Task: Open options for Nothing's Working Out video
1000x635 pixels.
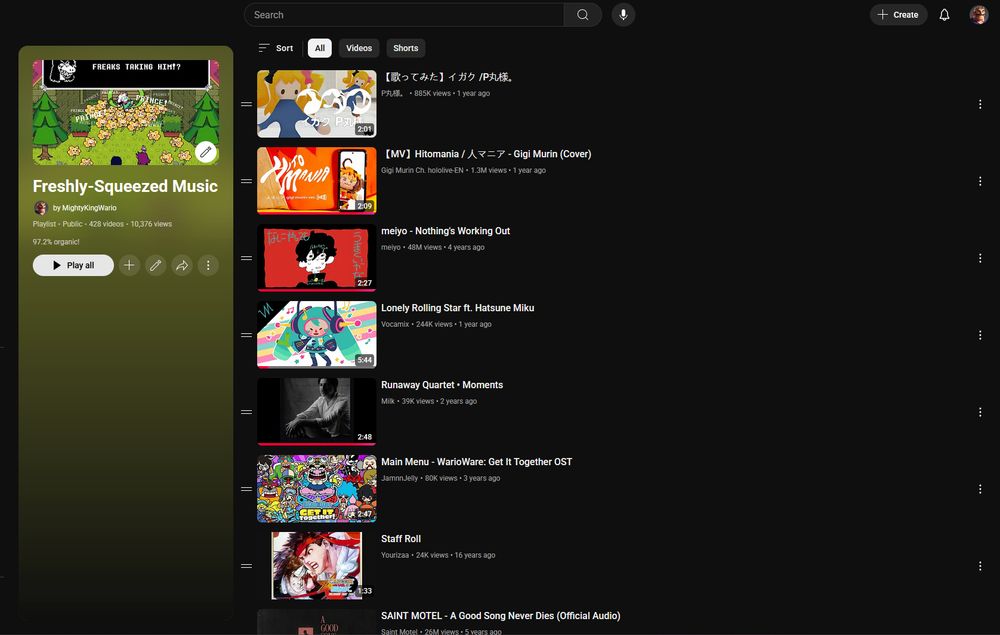Action: 980,258
